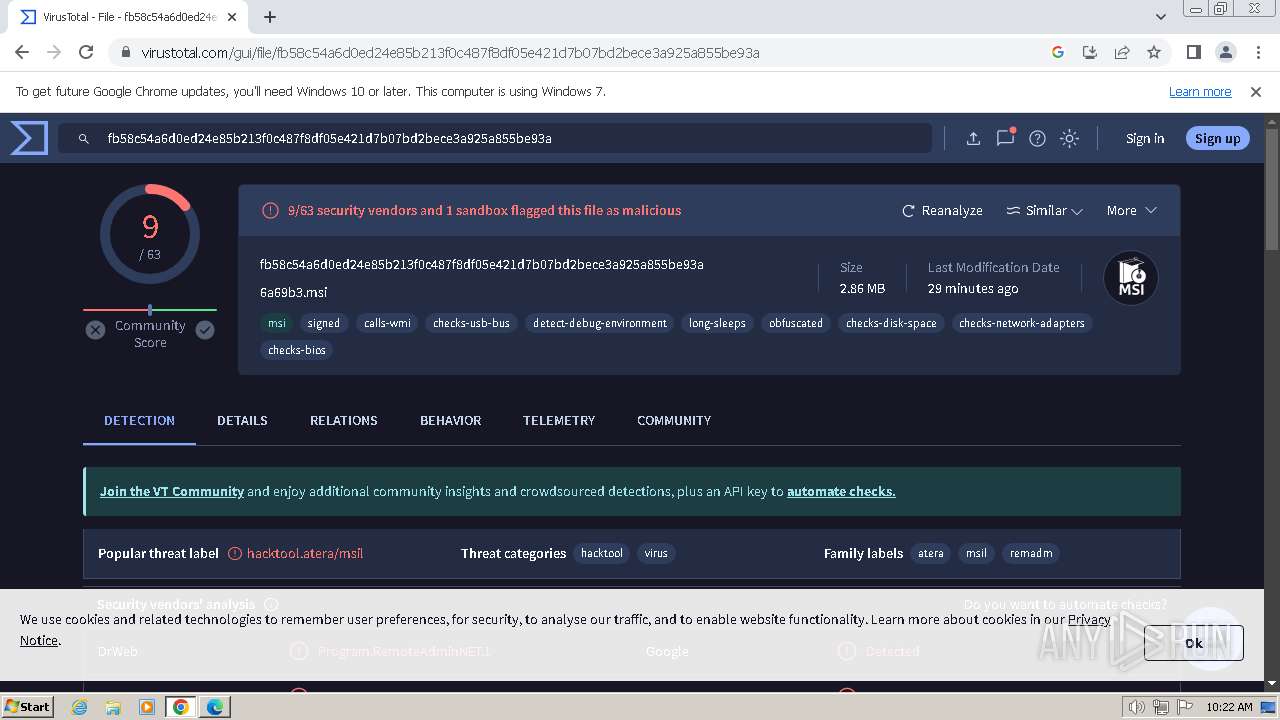Open Internet Explorer from taskbar

point(80,707)
